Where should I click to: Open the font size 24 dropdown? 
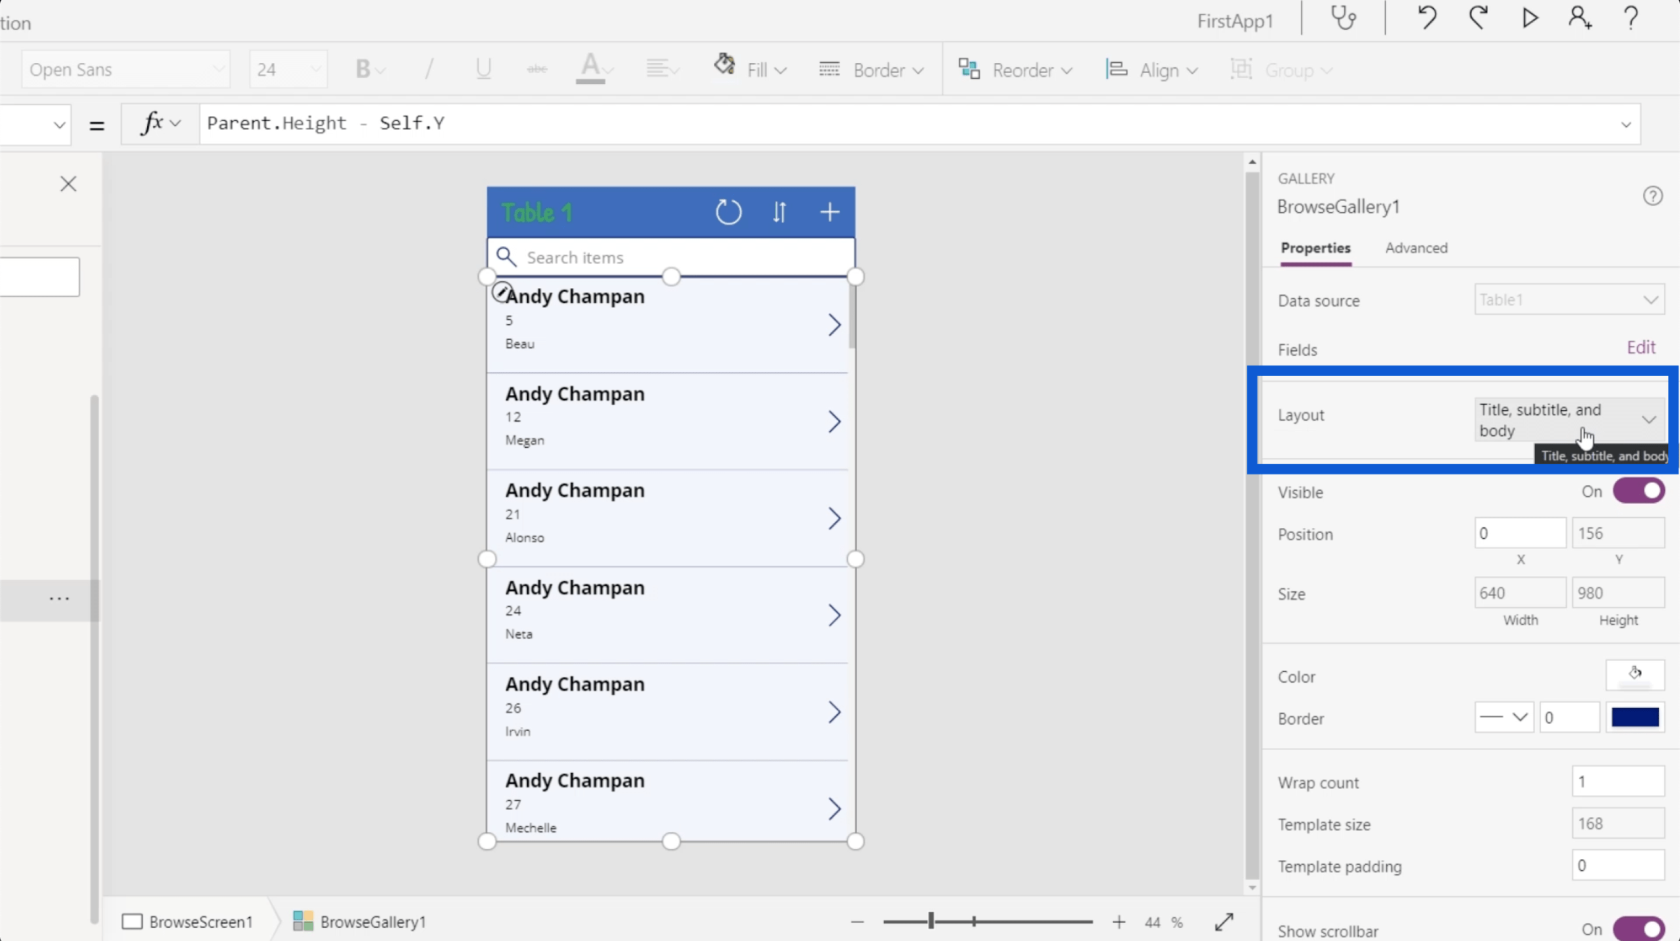click(288, 69)
